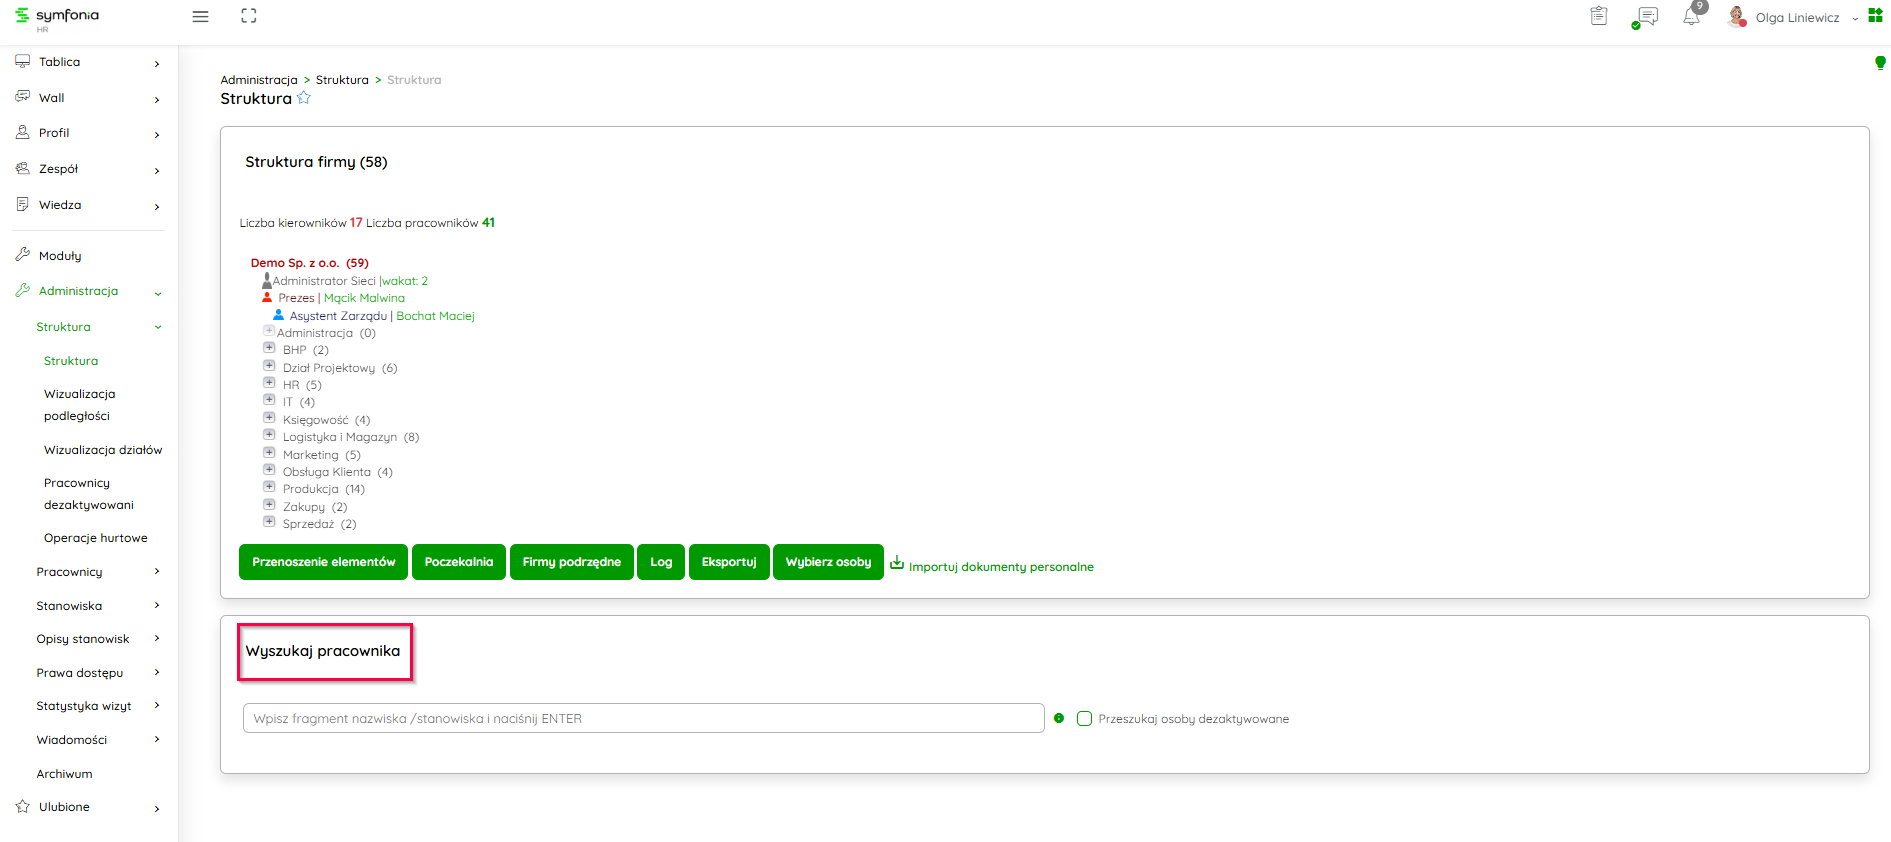This screenshot has height=842, width=1891.
Task: Expand the Produkcja department node
Action: 269,487
